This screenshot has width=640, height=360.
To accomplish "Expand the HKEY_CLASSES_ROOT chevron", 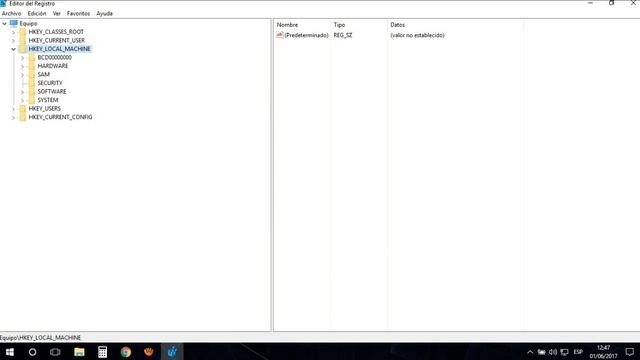I will [x=13, y=32].
